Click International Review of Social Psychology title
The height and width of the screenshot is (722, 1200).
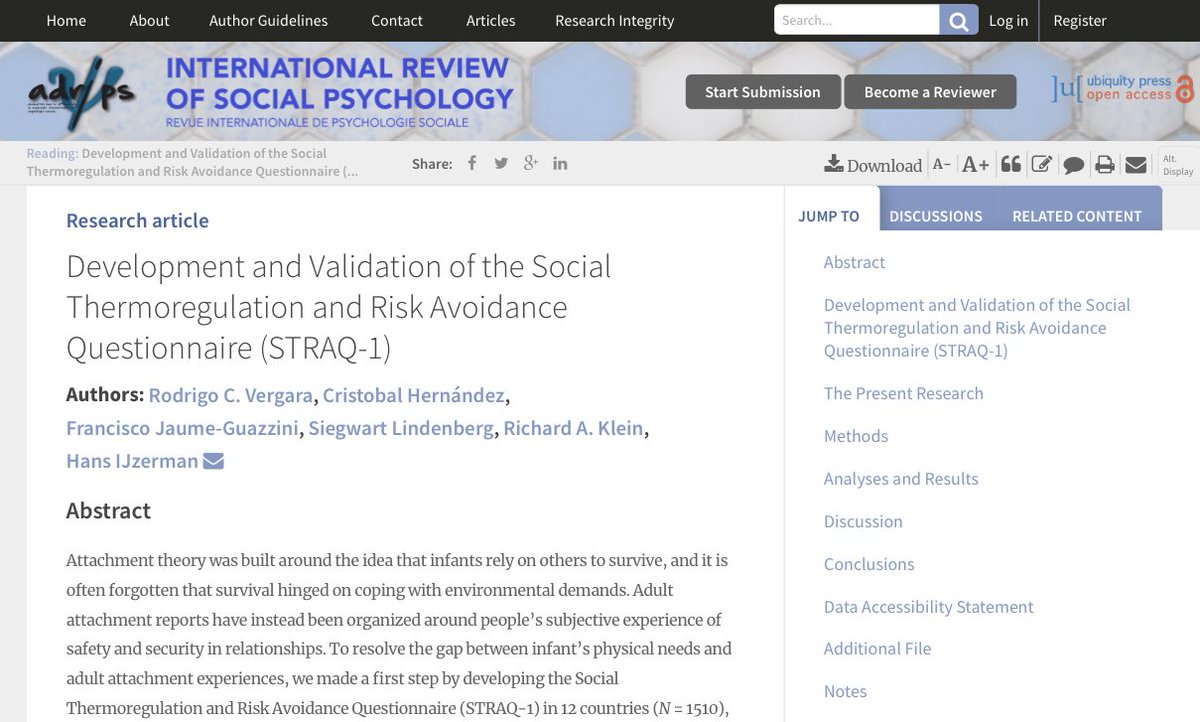coord(339,84)
